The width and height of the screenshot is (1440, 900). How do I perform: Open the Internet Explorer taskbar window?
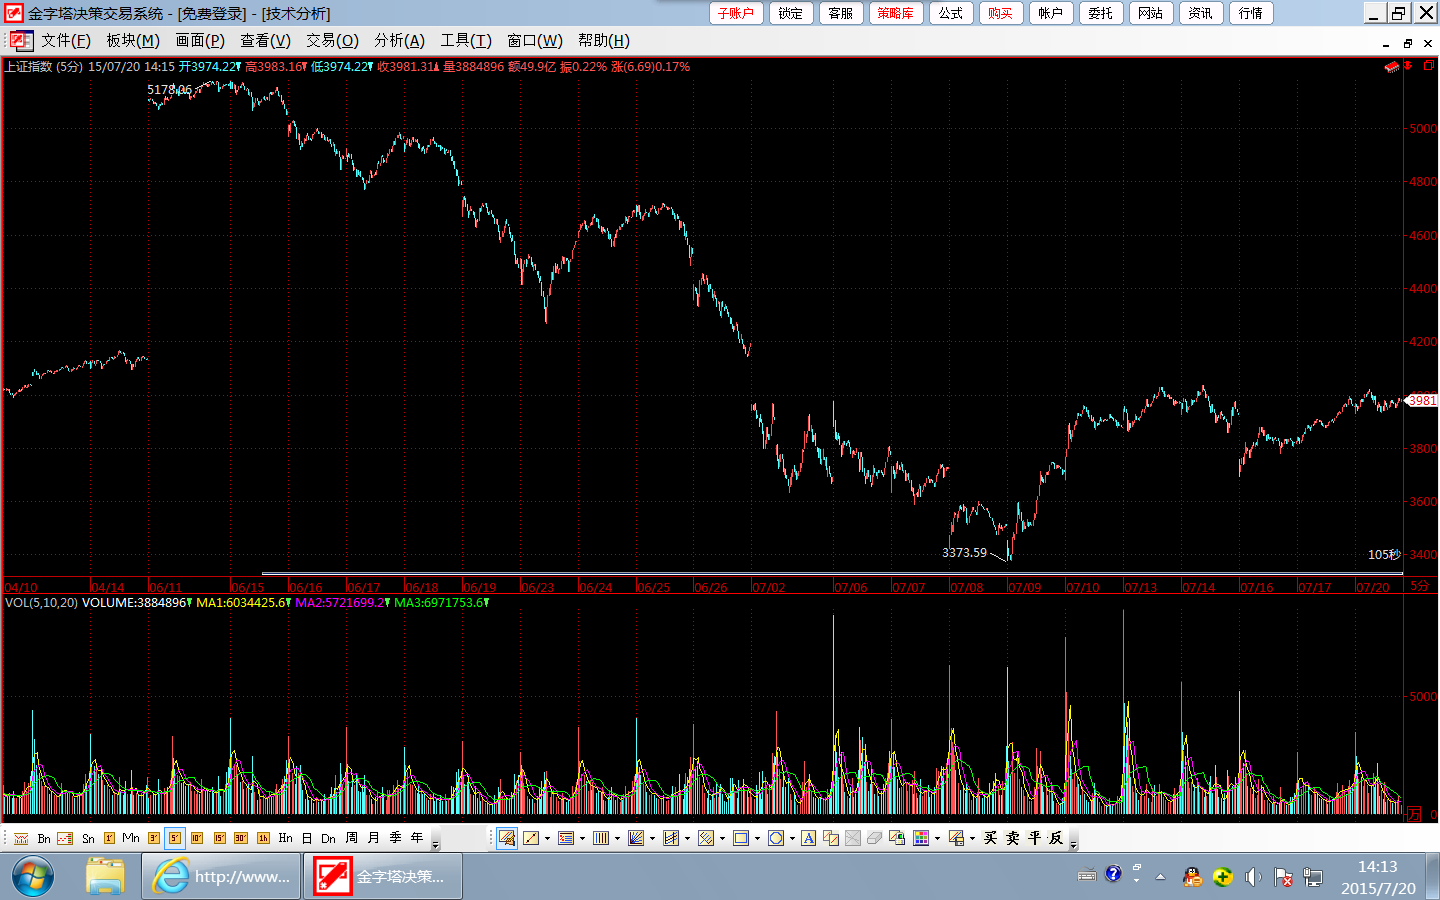click(222, 877)
